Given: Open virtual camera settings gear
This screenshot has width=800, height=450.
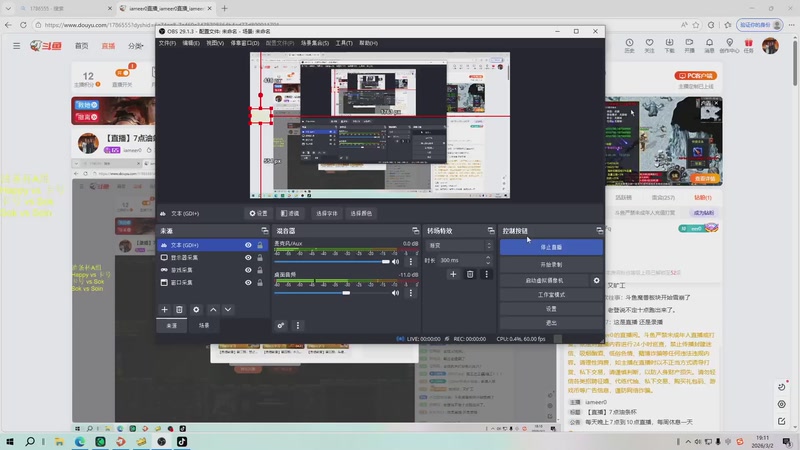Looking at the screenshot, I should [596, 281].
